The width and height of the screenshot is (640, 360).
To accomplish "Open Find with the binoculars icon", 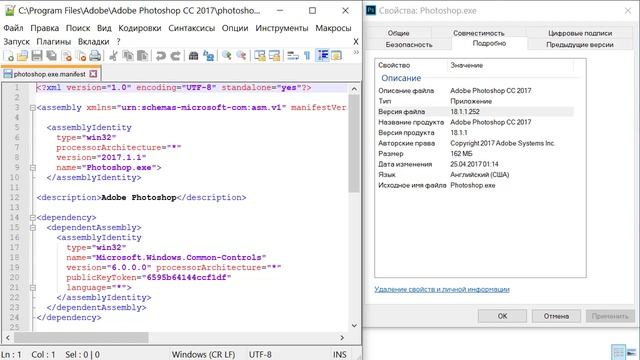I will (x=193, y=56).
